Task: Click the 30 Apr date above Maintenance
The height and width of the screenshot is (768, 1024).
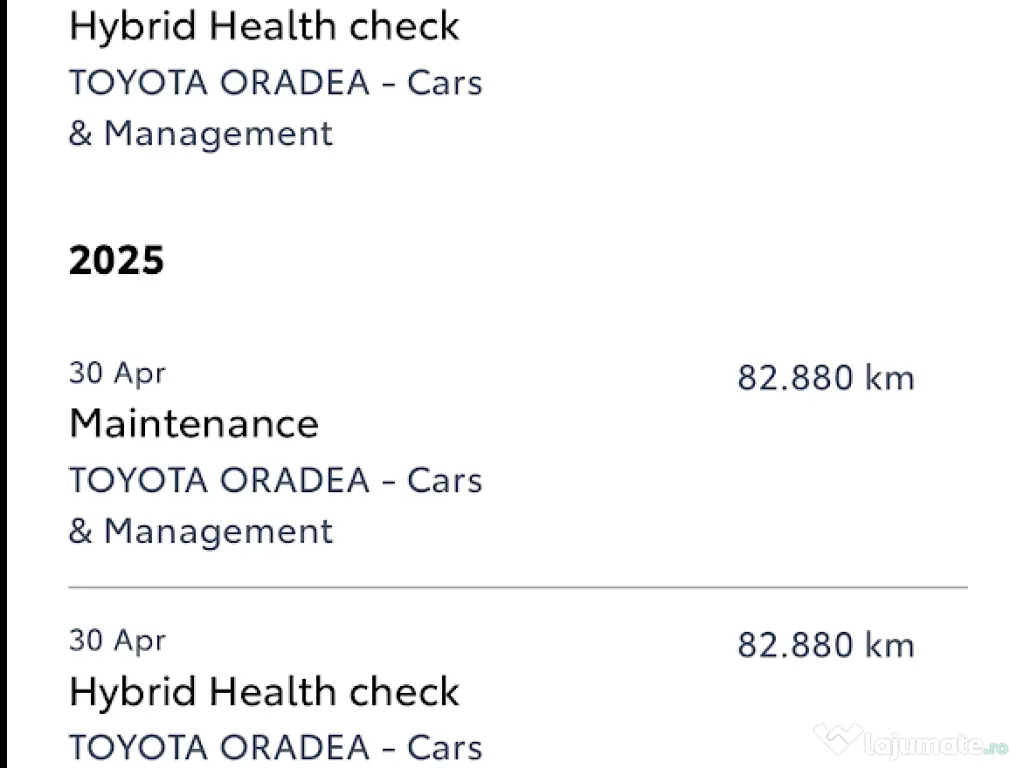Action: point(117,373)
